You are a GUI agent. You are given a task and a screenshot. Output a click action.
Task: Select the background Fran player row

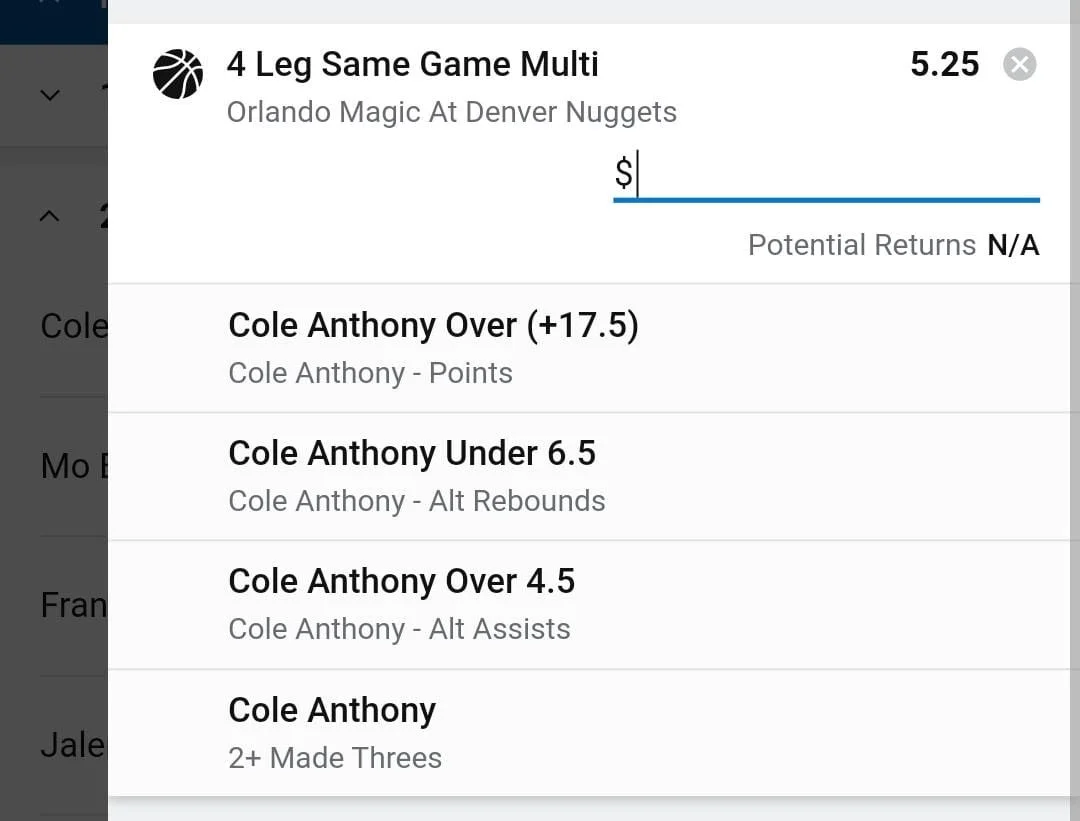coord(72,605)
